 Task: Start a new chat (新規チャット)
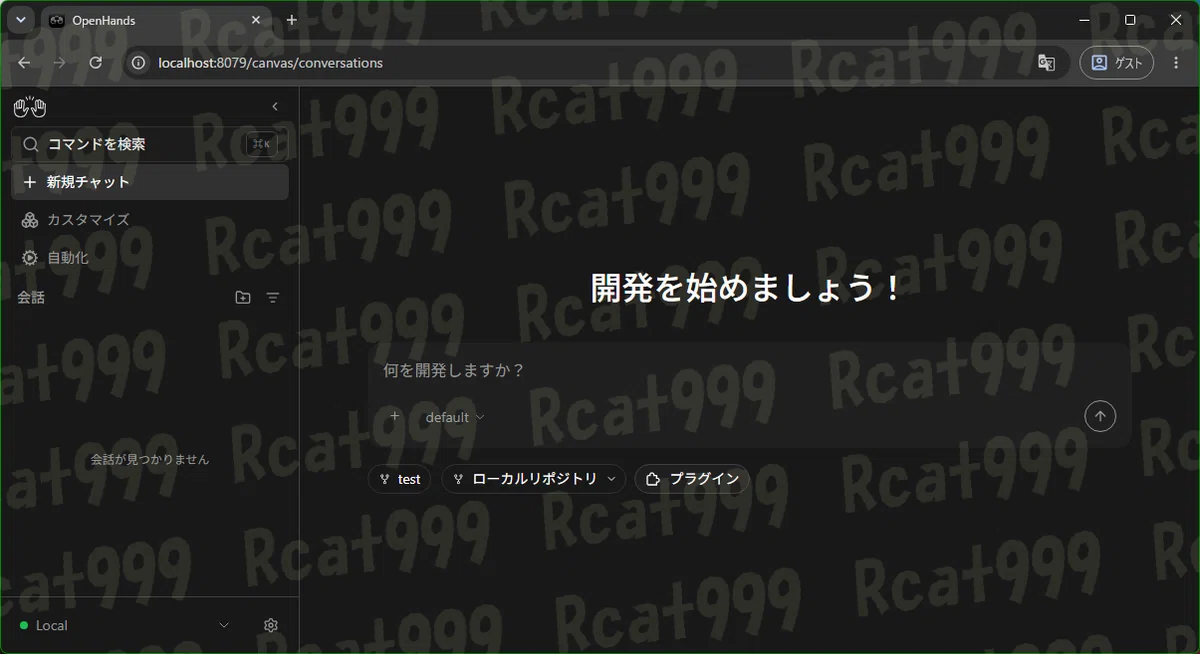(150, 182)
